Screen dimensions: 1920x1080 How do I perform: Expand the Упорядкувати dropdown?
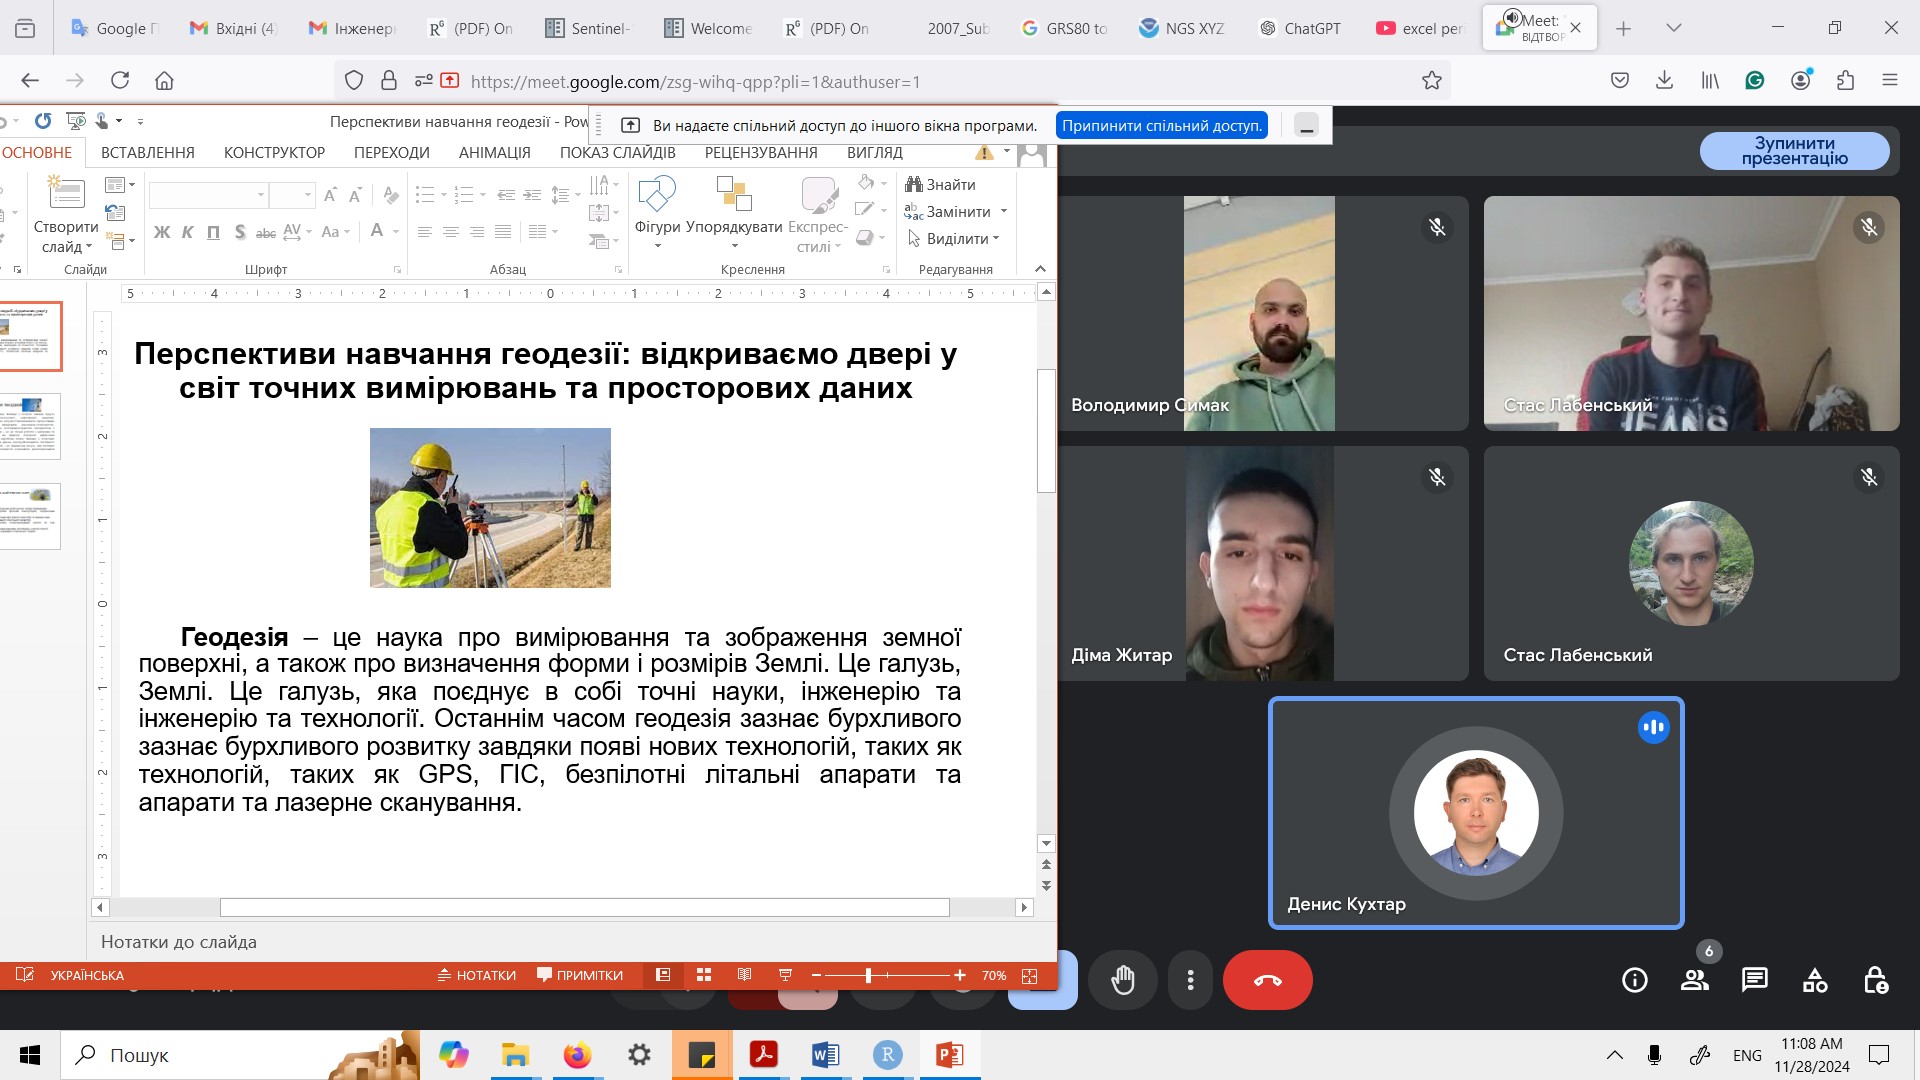tap(734, 246)
